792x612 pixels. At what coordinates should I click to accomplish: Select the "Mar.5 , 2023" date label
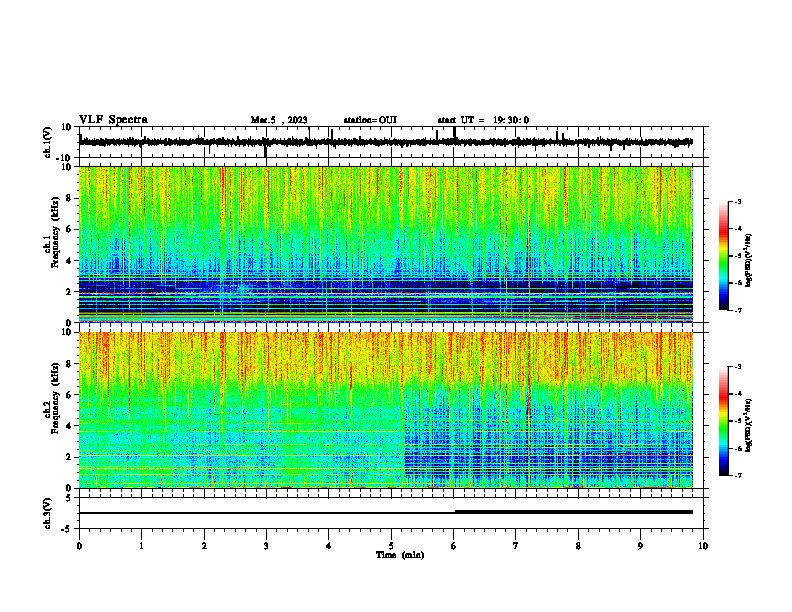[x=279, y=120]
